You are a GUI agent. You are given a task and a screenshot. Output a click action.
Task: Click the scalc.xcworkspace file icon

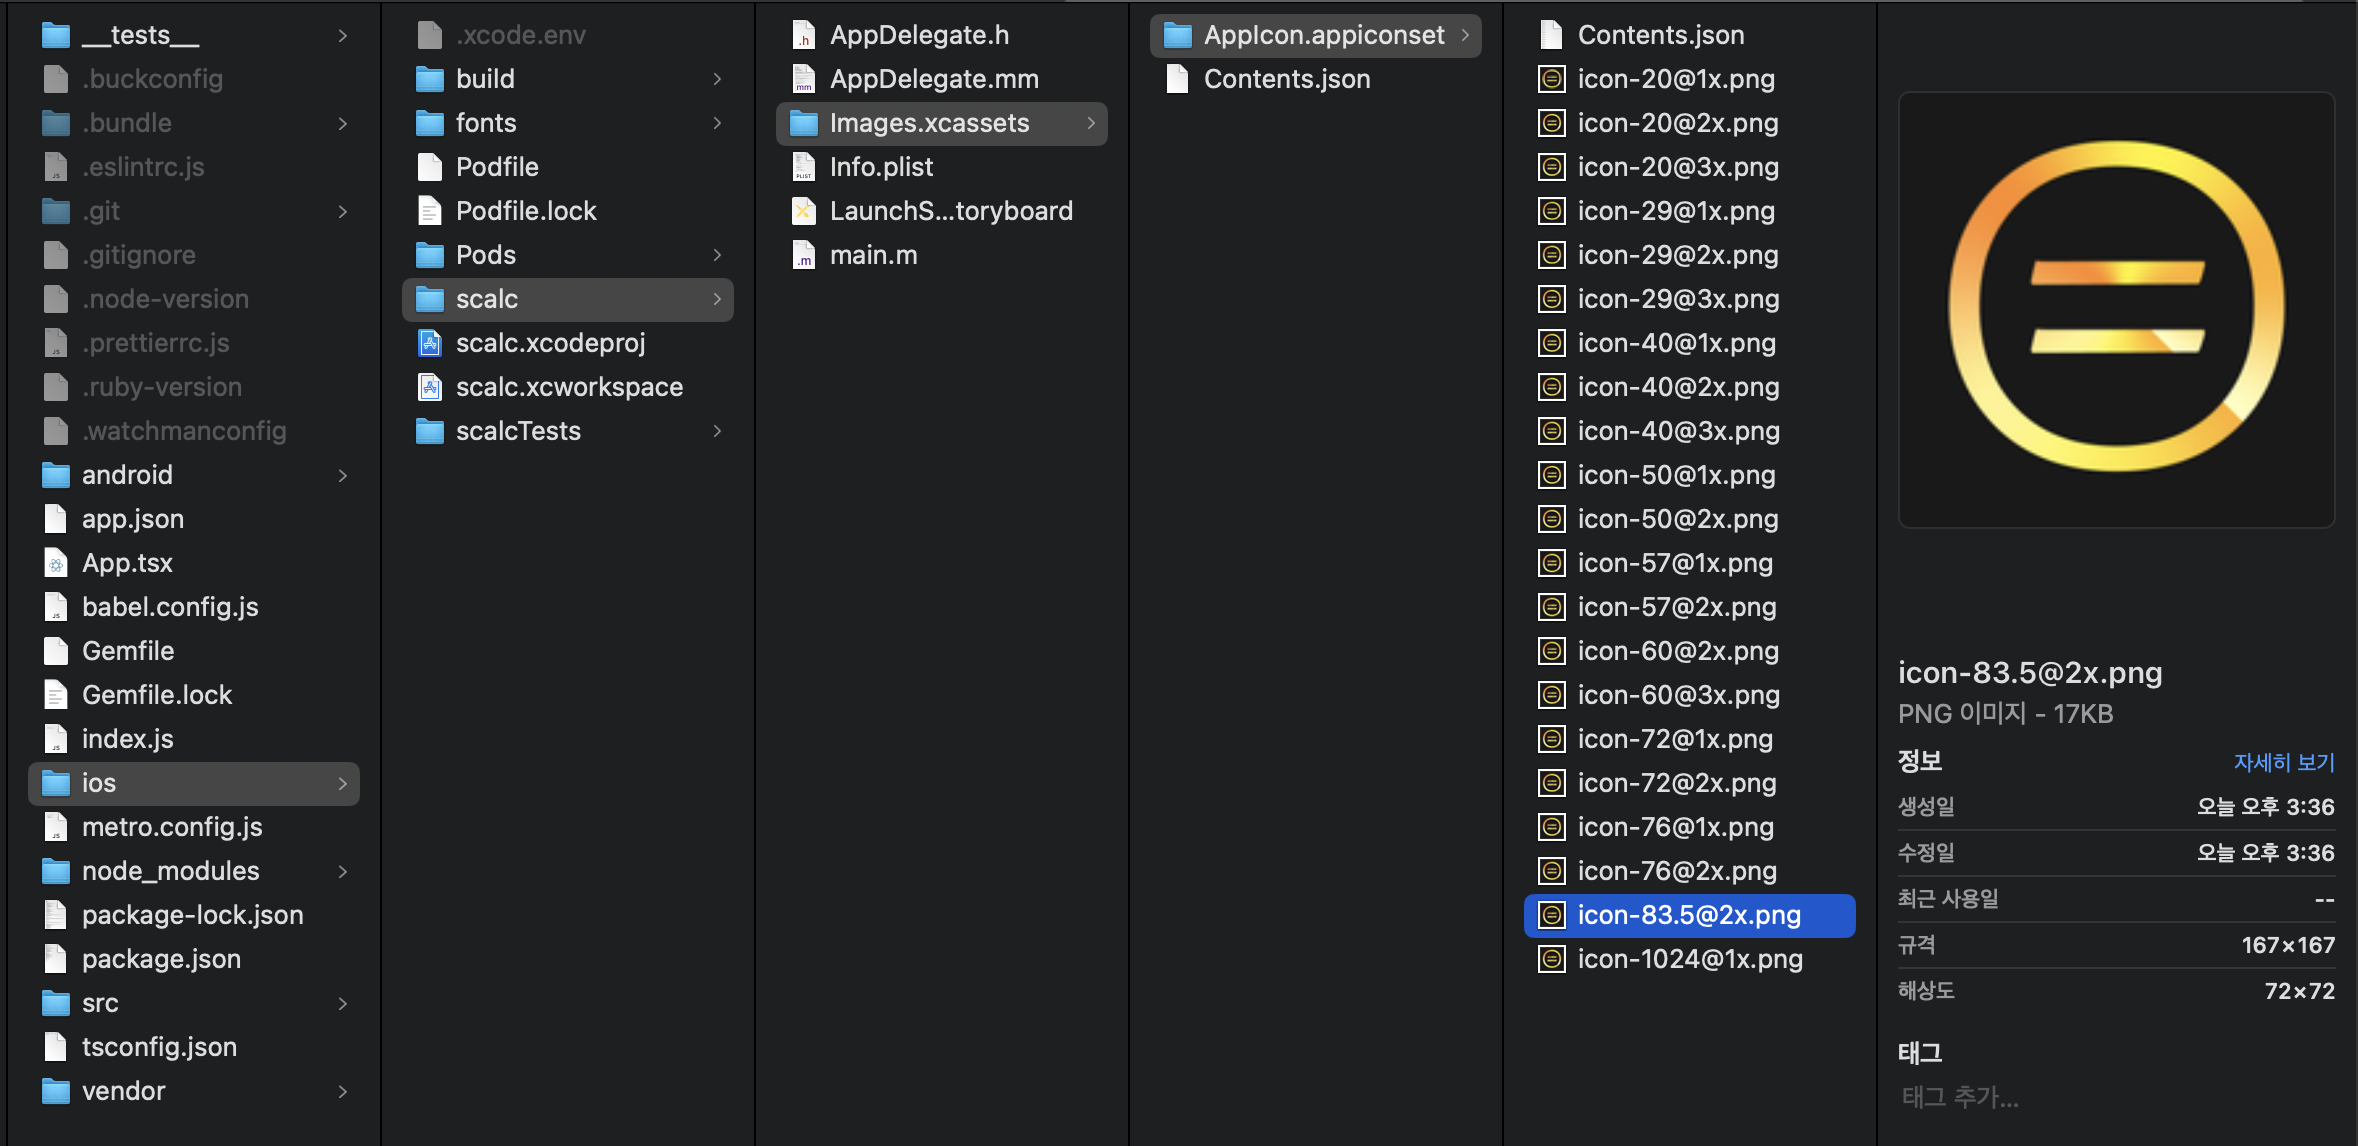(x=430, y=387)
